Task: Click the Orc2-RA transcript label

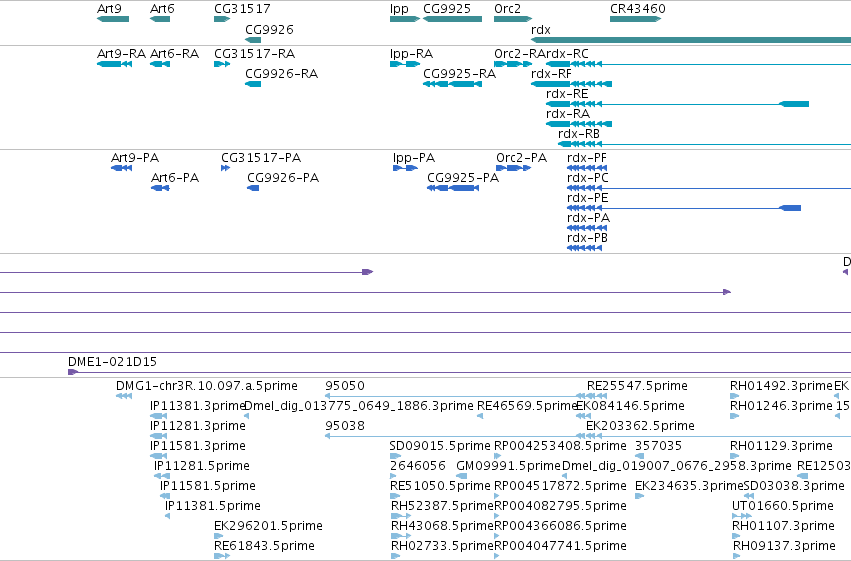Action: pyautogui.click(x=519, y=54)
